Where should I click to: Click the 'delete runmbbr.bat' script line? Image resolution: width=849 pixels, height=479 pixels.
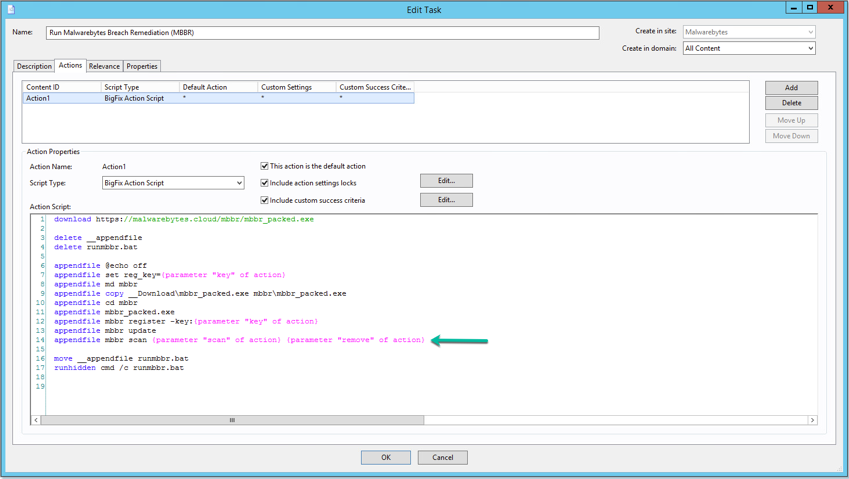click(x=96, y=247)
